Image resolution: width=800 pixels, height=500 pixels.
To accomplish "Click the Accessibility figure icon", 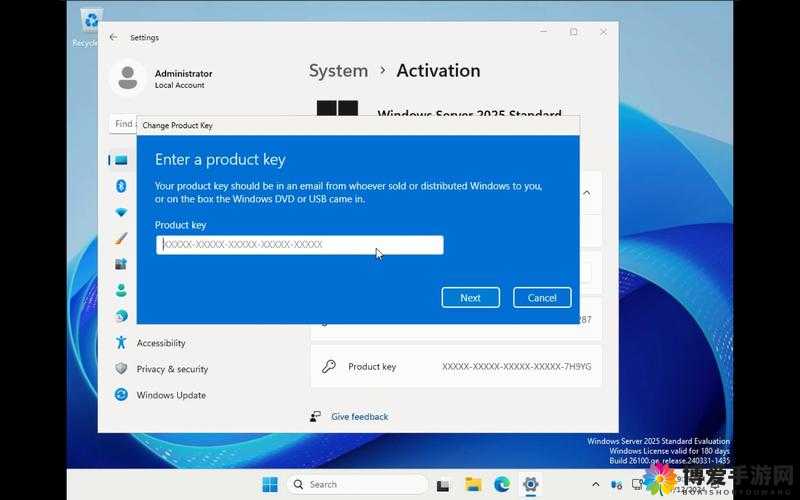I will click(x=121, y=342).
